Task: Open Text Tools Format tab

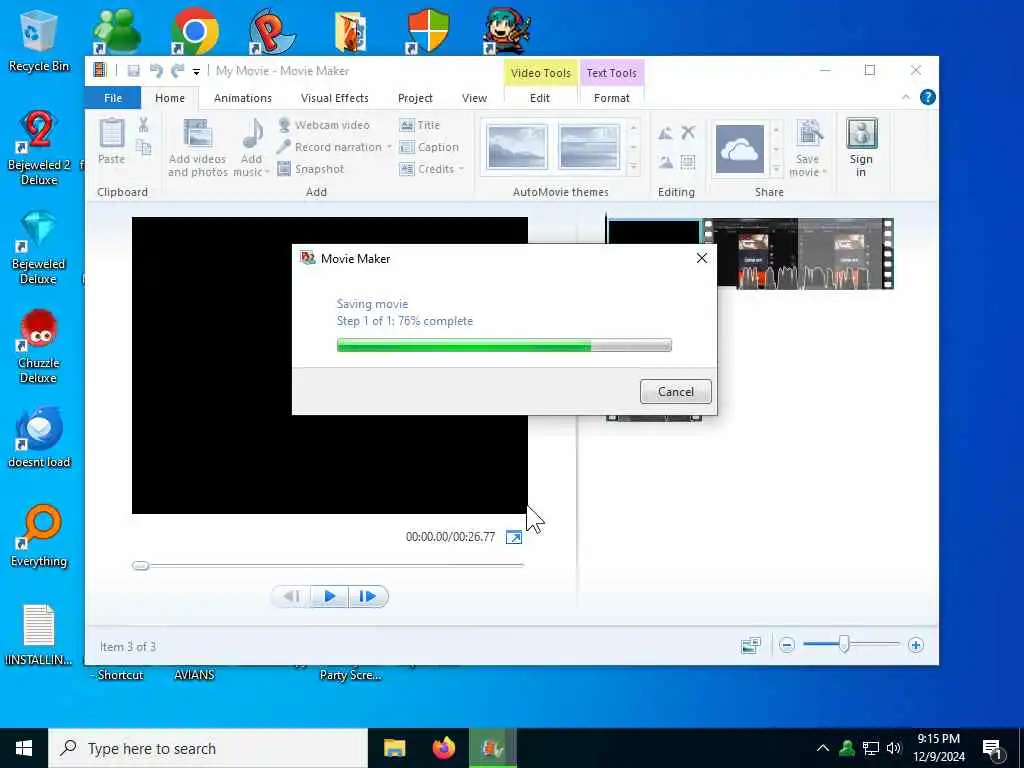Action: tap(611, 98)
